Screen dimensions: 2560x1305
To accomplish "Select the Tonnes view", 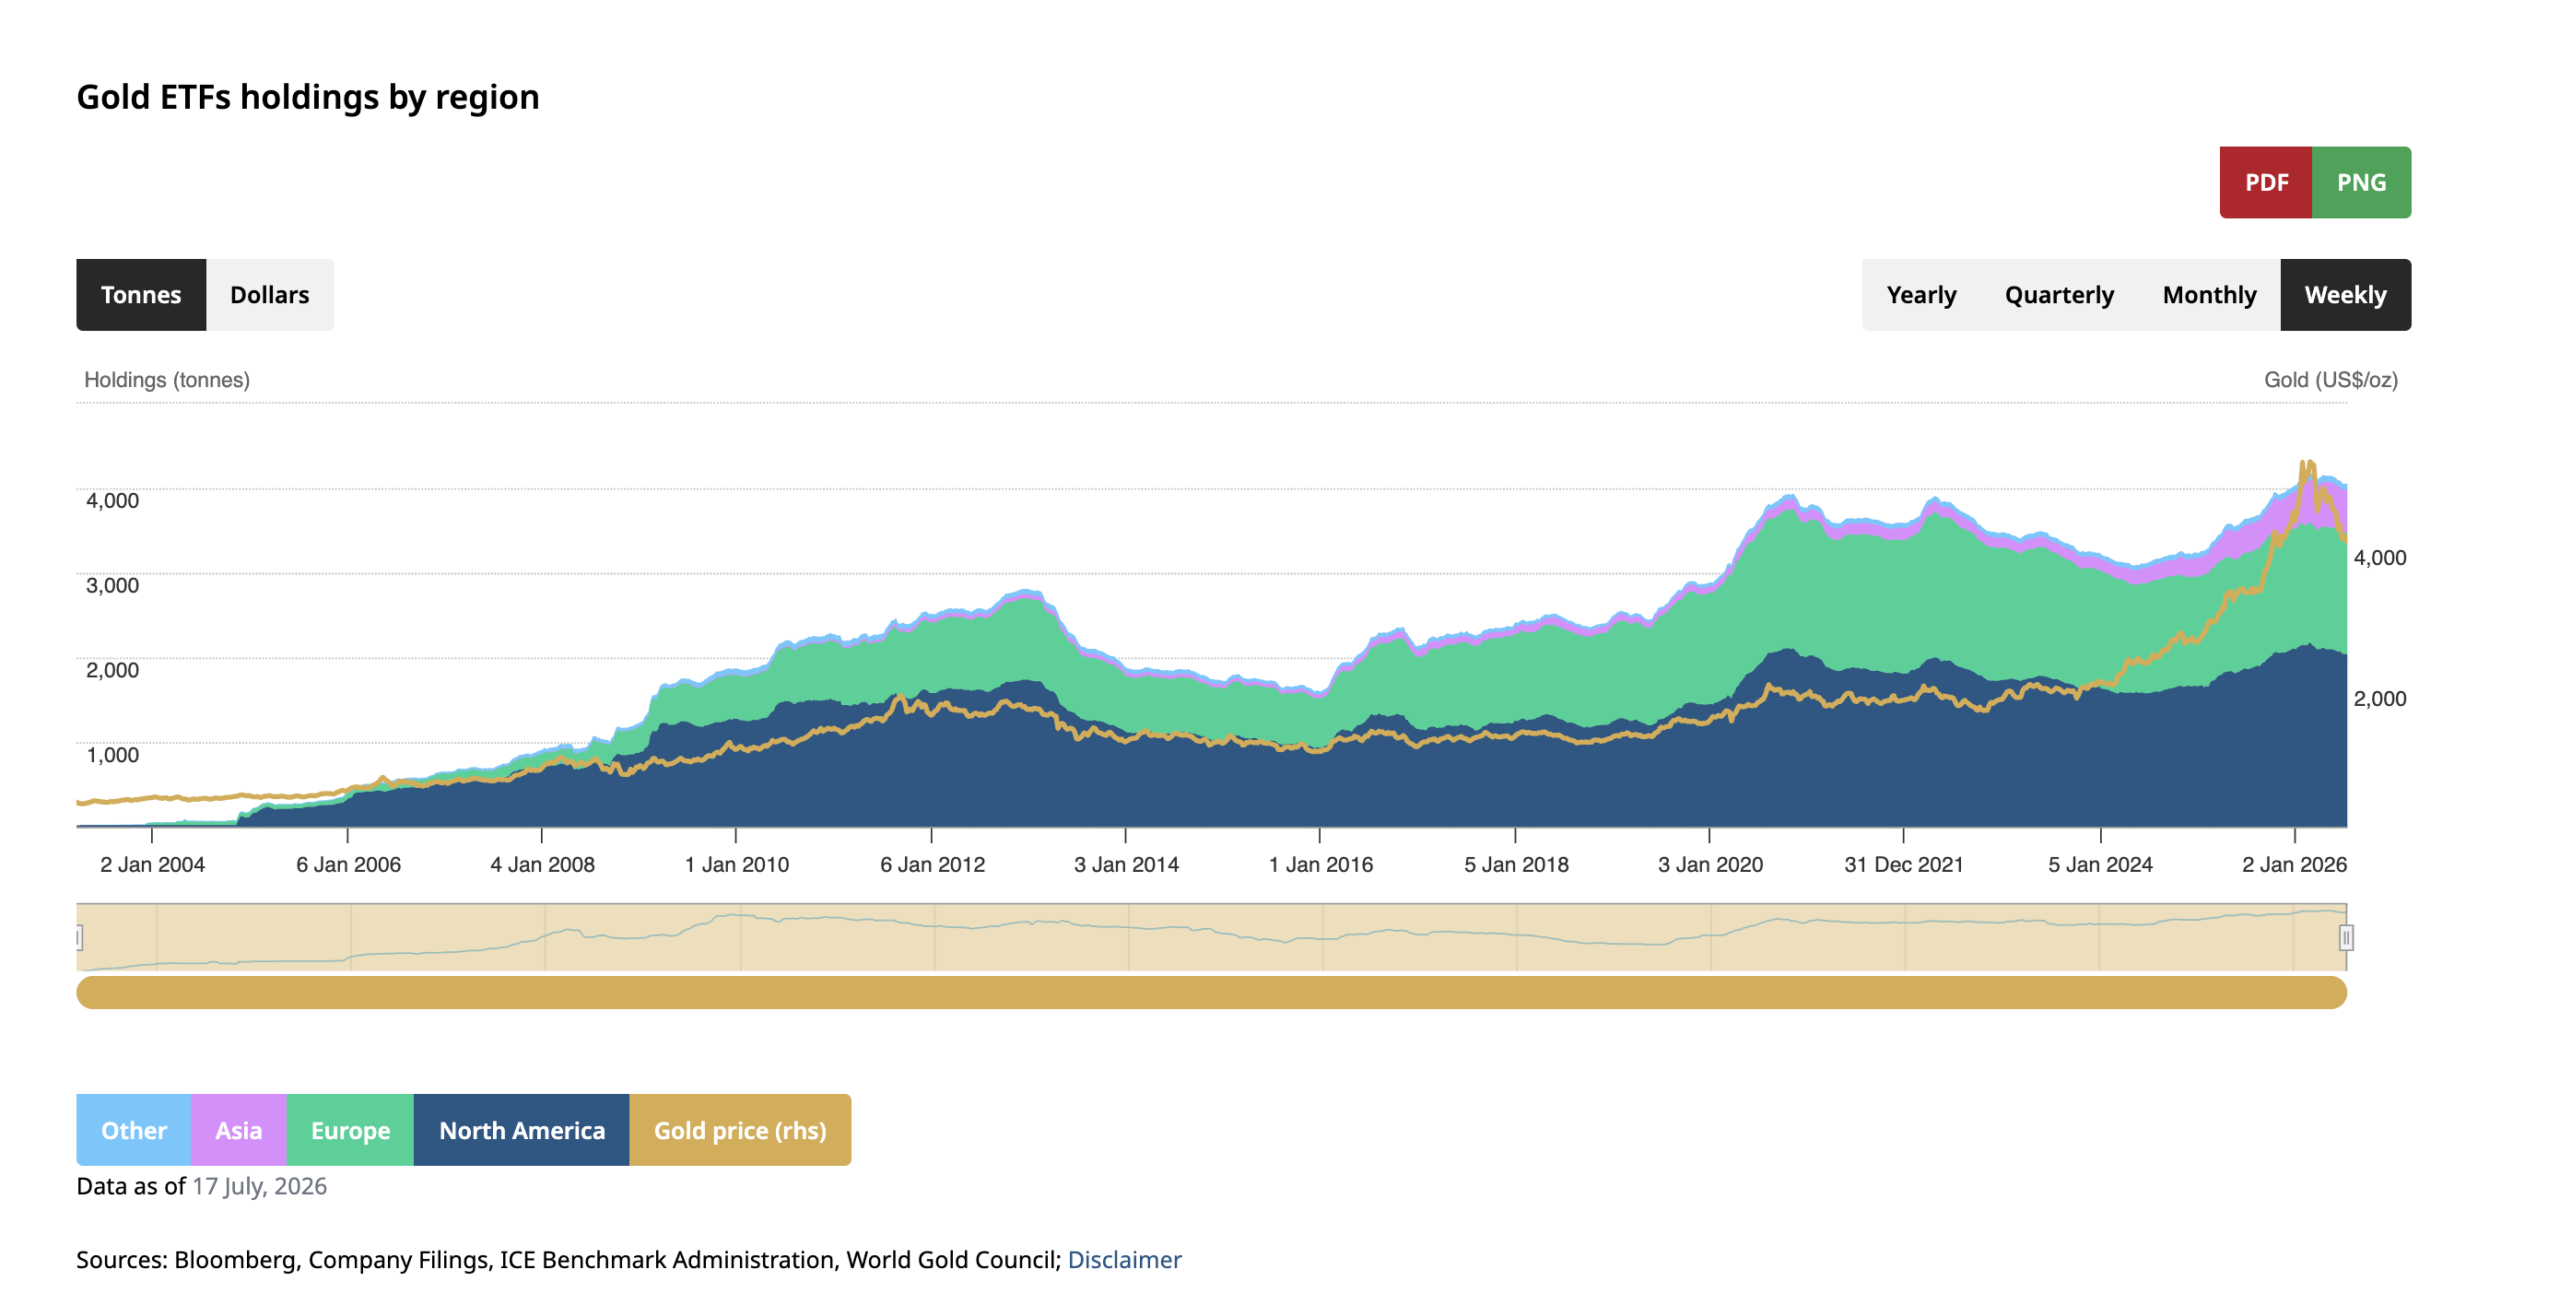I will [x=141, y=295].
